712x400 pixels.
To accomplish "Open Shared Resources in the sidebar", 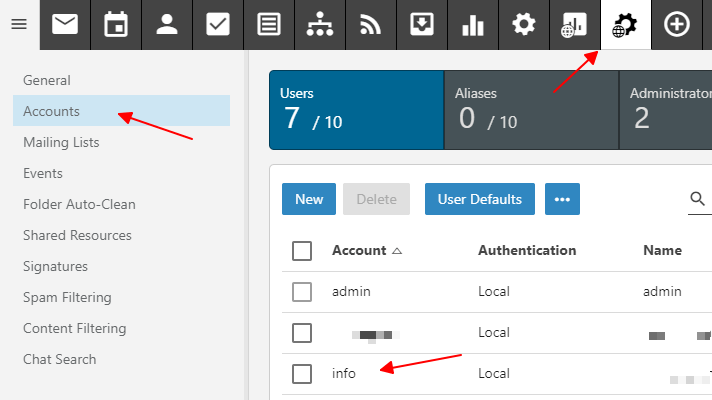I will coord(121,235).
